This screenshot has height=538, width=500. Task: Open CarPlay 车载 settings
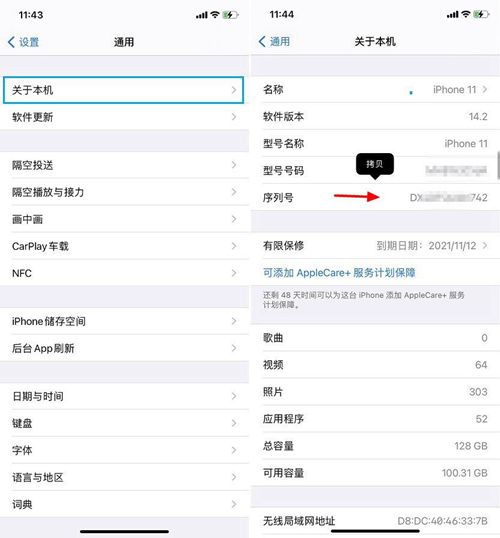click(x=124, y=246)
